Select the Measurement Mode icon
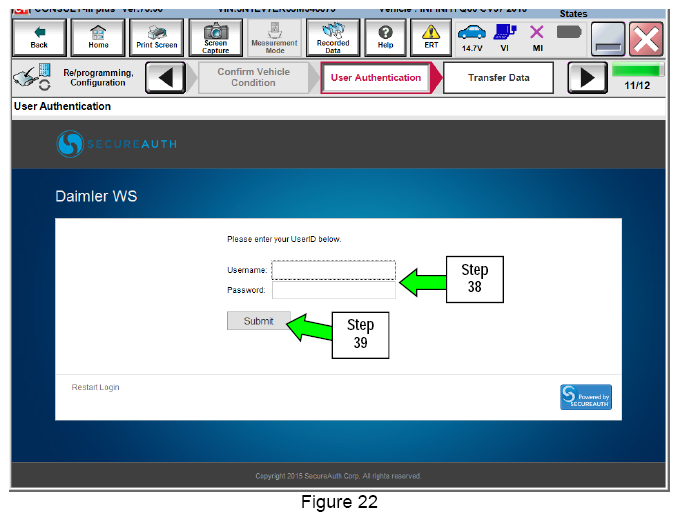679x521 pixels. tap(274, 38)
